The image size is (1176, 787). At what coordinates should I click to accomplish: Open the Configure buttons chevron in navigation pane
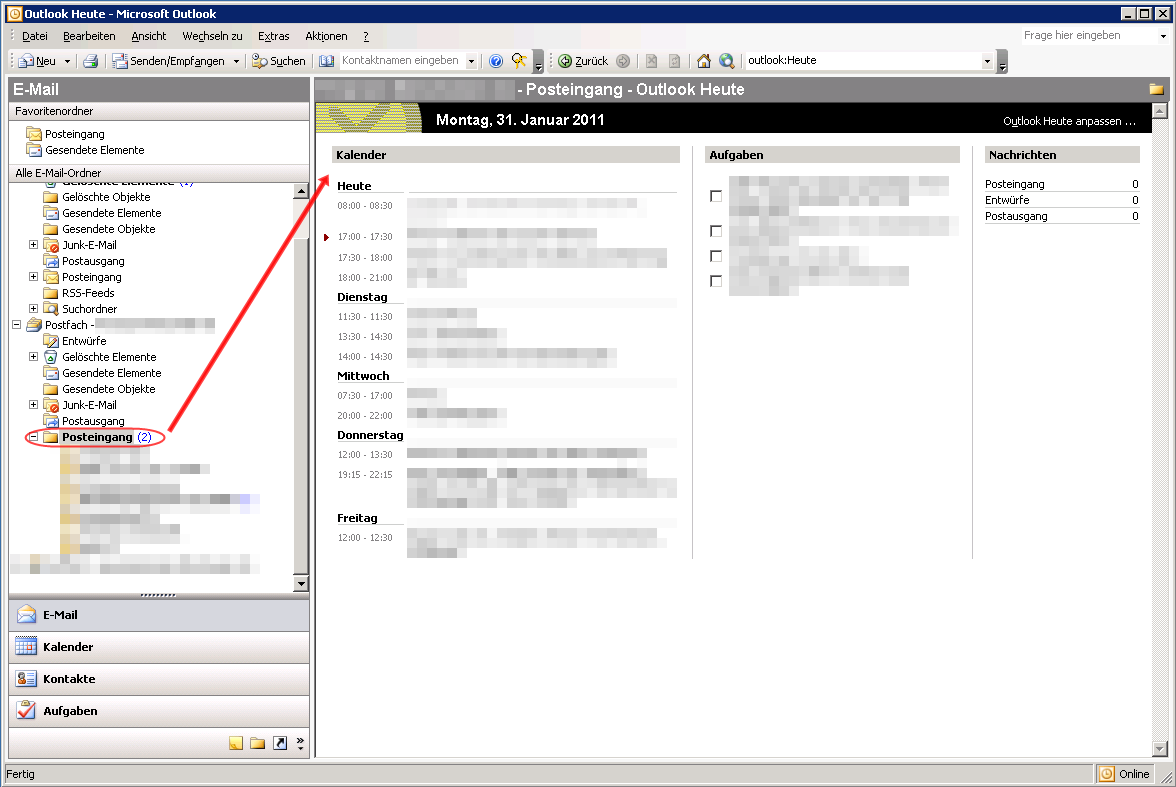[x=300, y=743]
